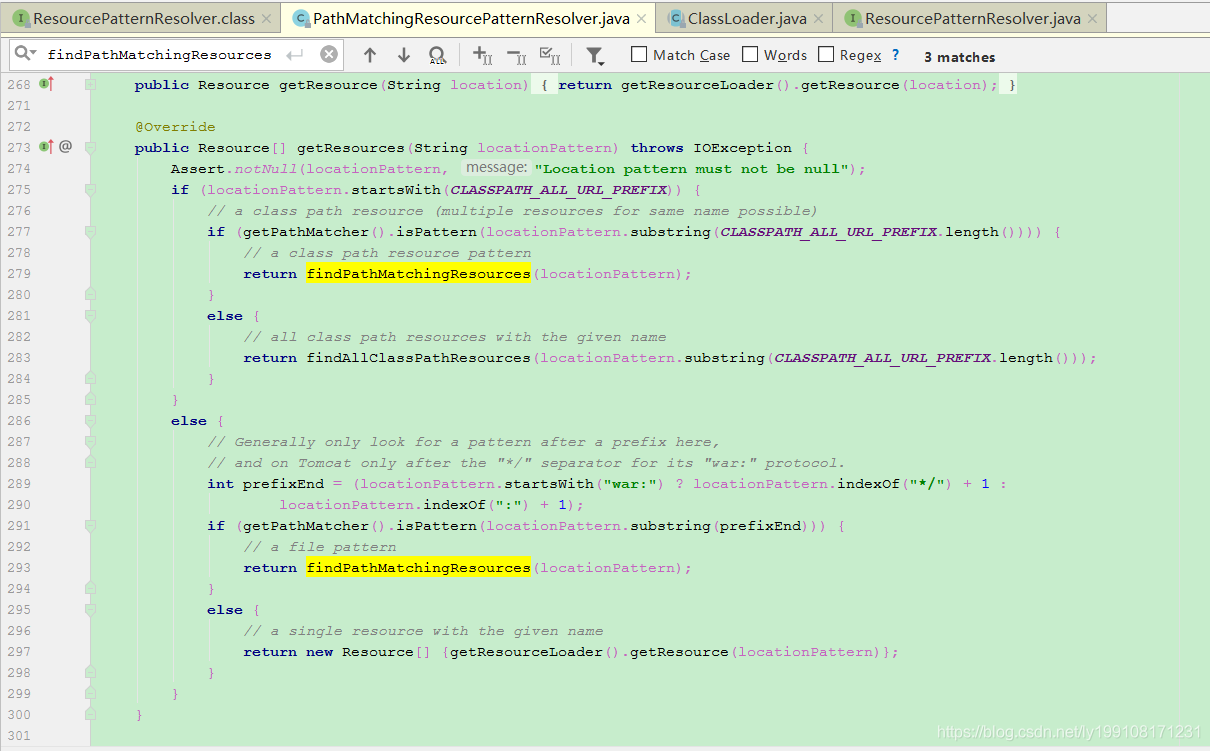Click the @ annotation gutter icon on line 273
This screenshot has height=751, width=1210.
coord(66,147)
